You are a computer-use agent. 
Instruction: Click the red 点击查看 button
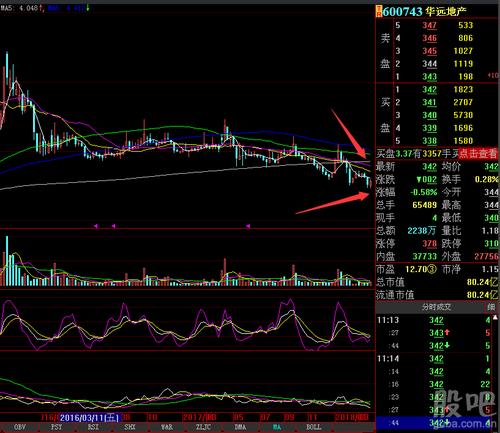(x=478, y=154)
